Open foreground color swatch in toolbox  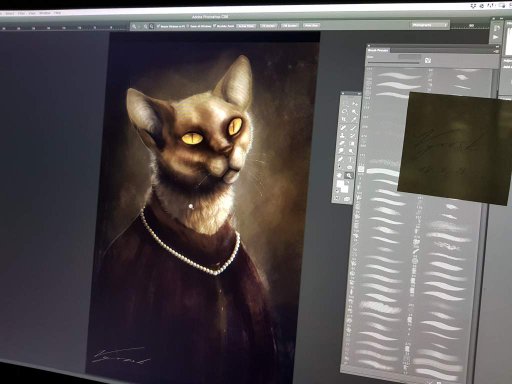[x=340, y=183]
